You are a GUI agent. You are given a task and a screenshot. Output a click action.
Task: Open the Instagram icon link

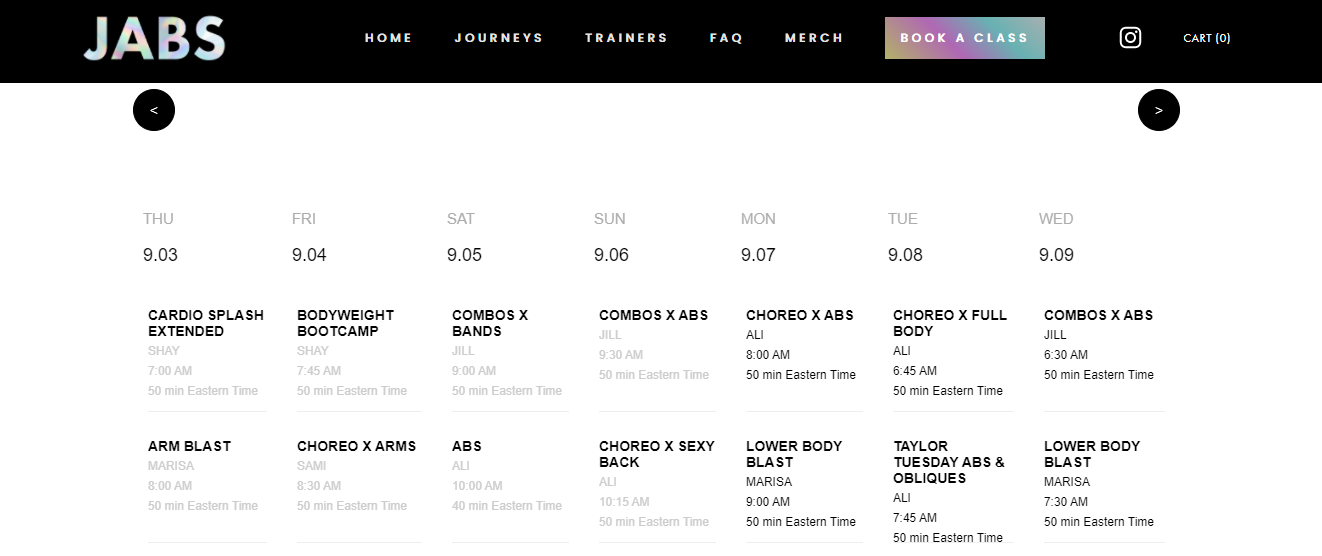coord(1130,38)
